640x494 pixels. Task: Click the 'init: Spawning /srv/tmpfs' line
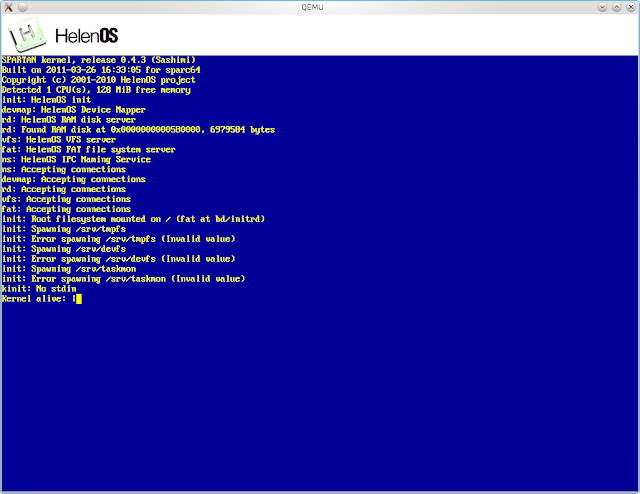[x=64, y=229]
